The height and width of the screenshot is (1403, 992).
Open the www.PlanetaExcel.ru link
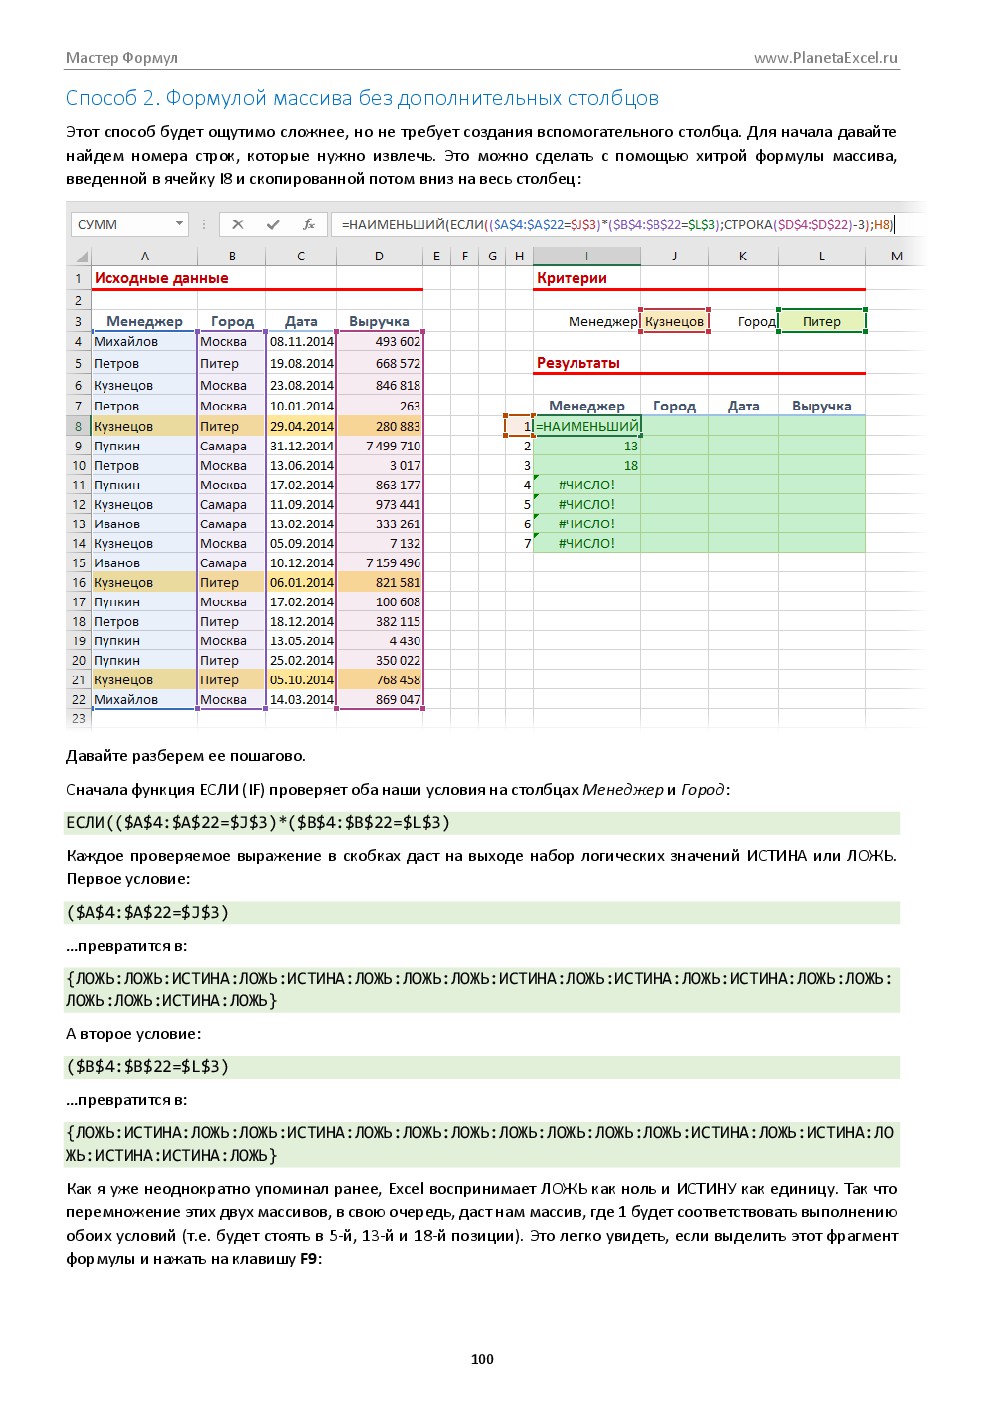click(x=826, y=58)
